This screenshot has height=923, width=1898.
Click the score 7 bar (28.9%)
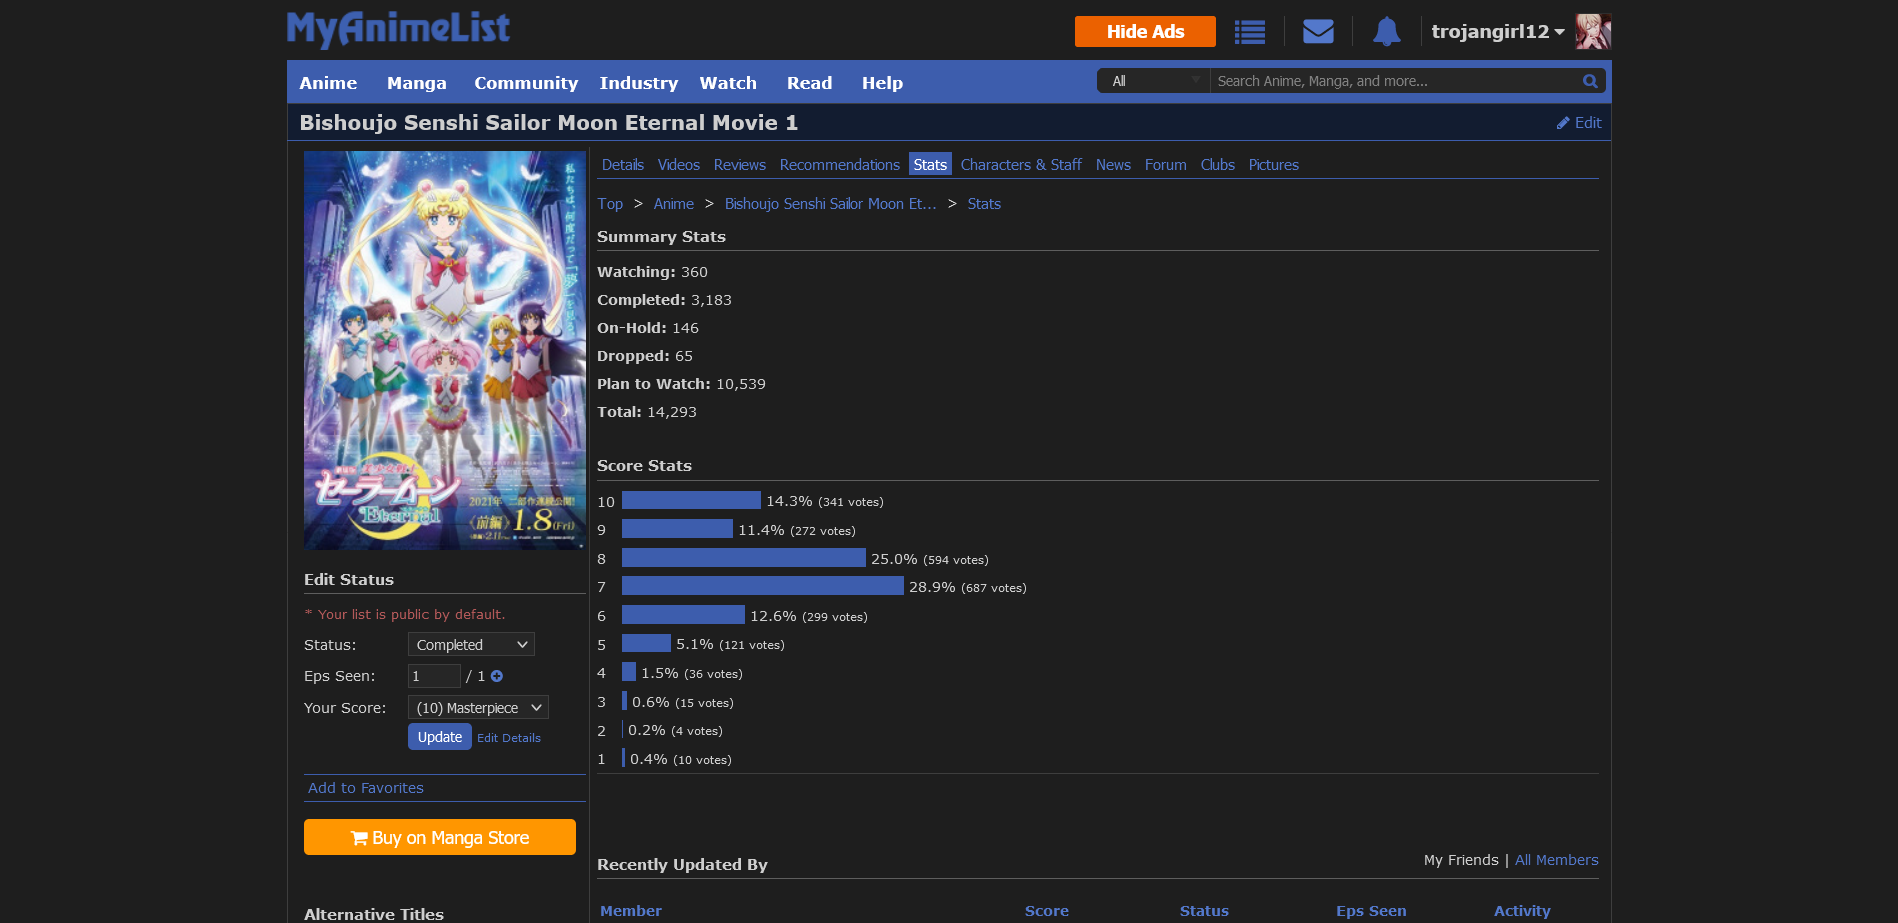point(762,586)
